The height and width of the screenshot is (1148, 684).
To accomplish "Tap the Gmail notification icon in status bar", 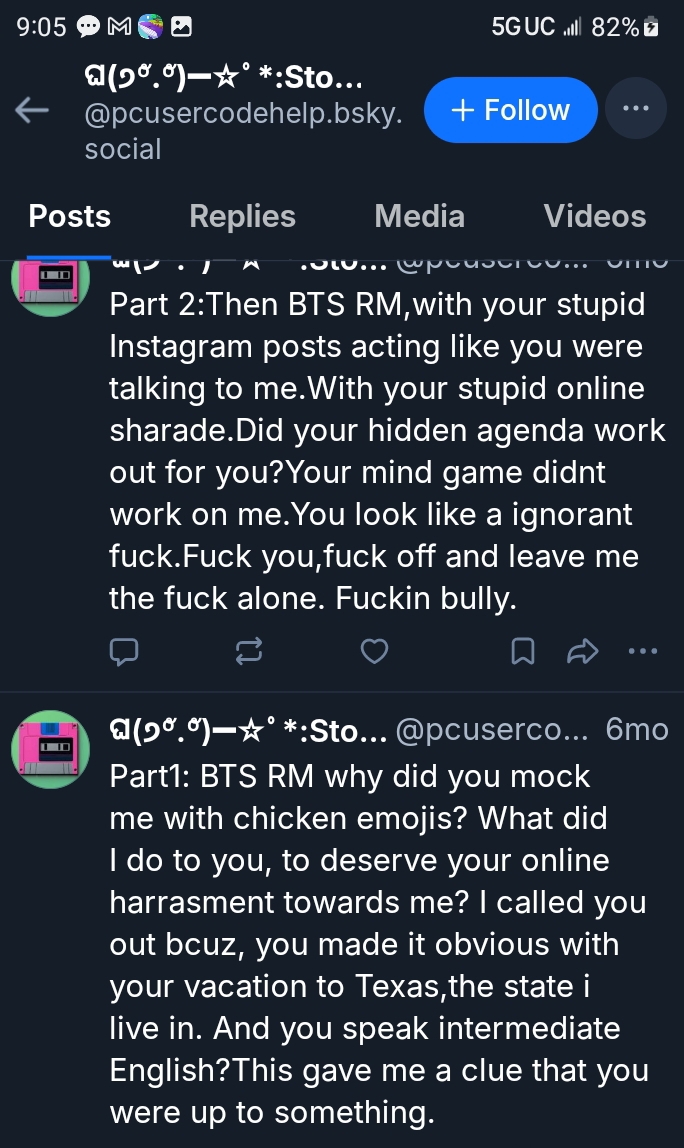I will pos(118,27).
